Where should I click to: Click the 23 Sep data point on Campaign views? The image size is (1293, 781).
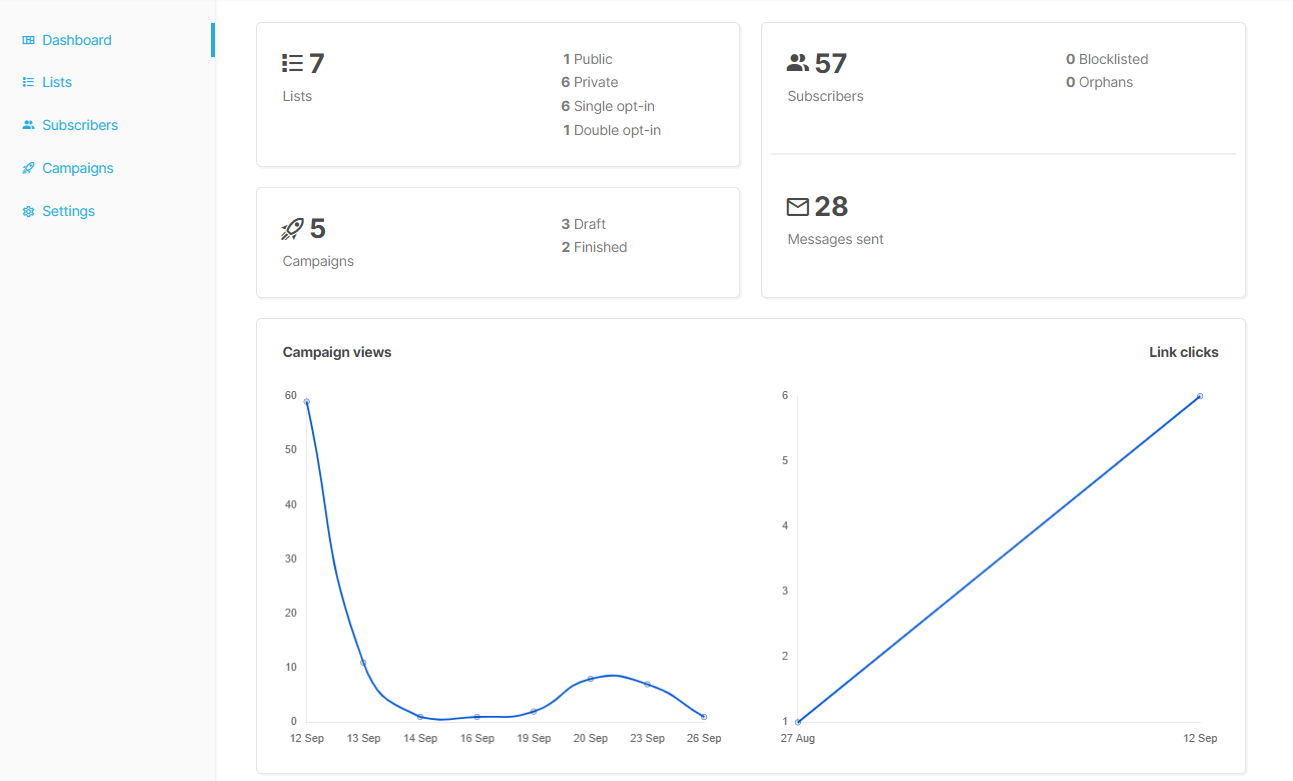click(647, 684)
